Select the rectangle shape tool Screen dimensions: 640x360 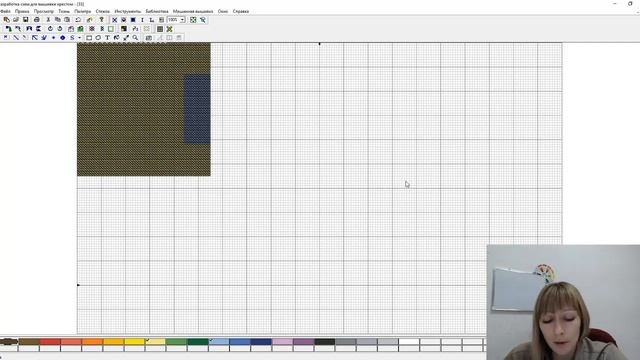pyautogui.click(x=89, y=38)
